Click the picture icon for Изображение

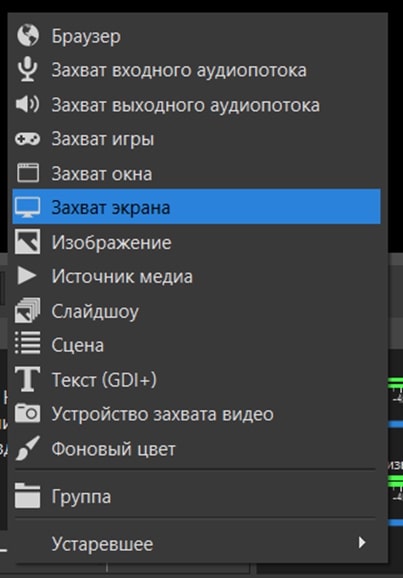pyautogui.click(x=28, y=242)
